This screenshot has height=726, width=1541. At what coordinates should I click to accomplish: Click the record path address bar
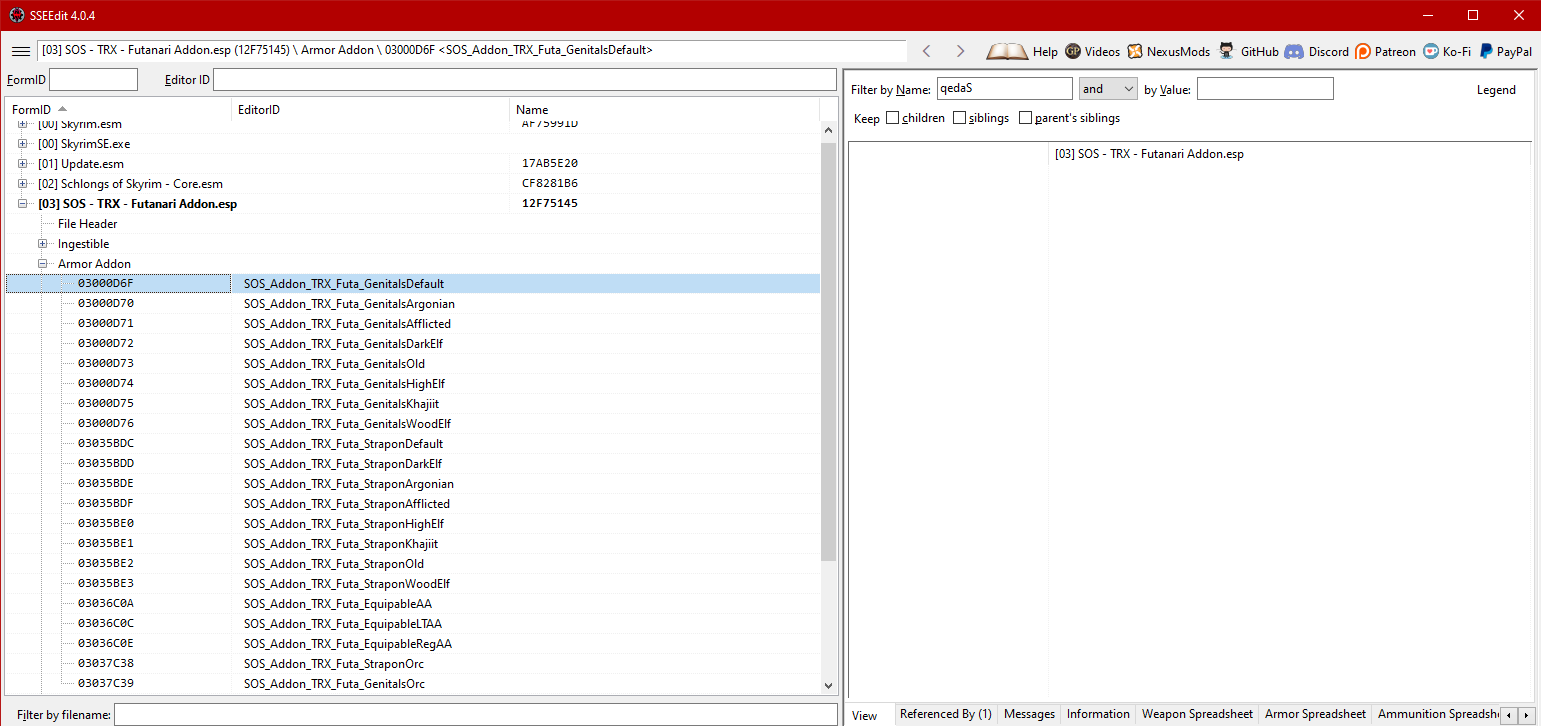click(x=472, y=50)
